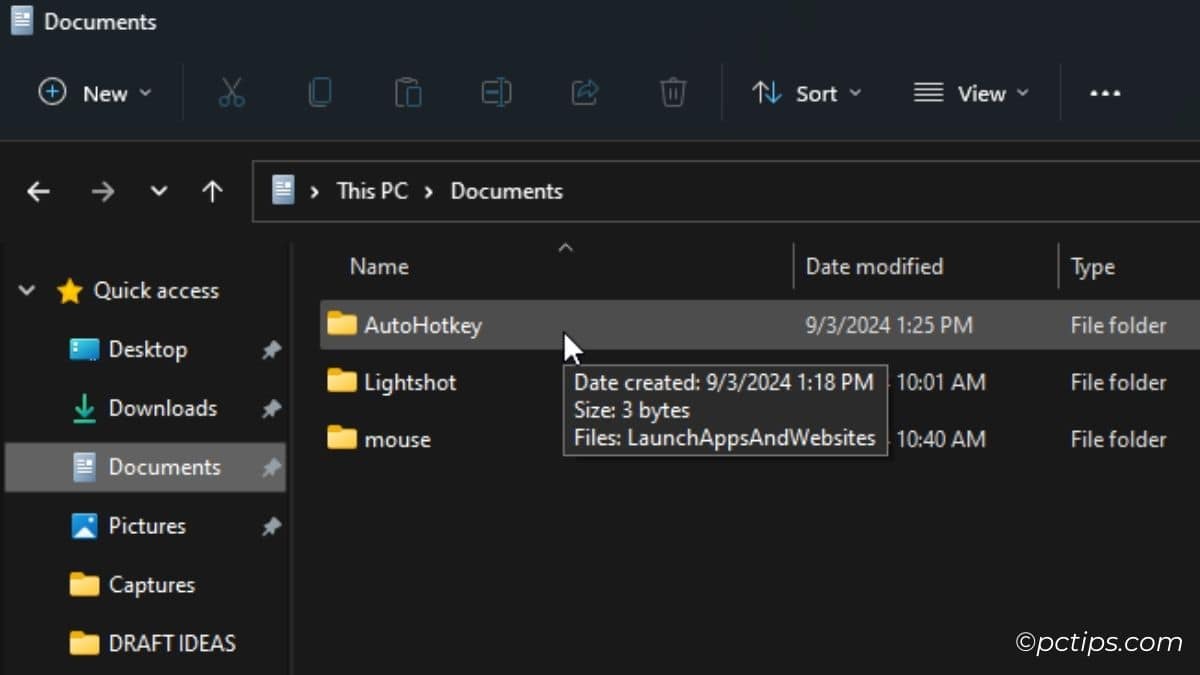This screenshot has height=675, width=1200.
Task: Open the Sort dropdown
Action: pyautogui.click(x=808, y=92)
